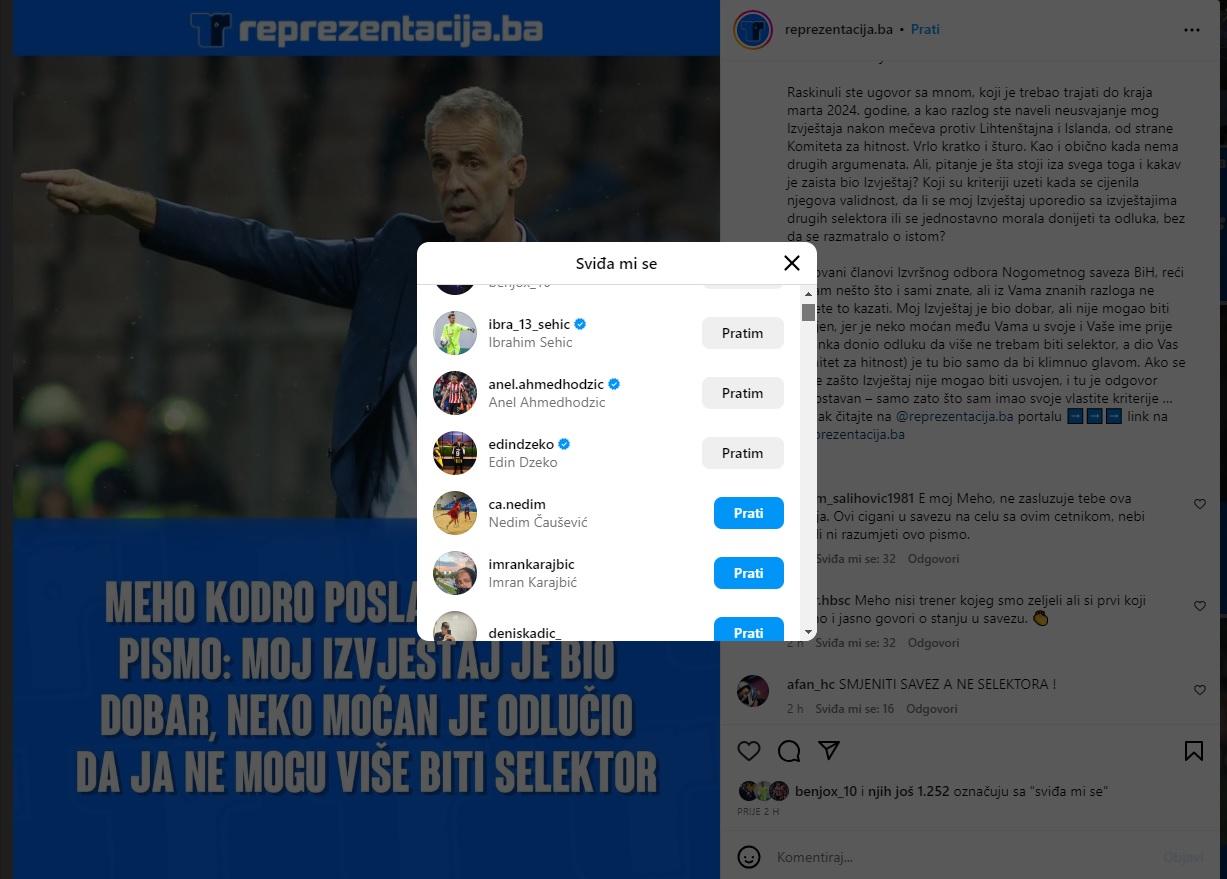
Task: Open reprezentacija.ba profile avatar in header
Action: point(752,30)
